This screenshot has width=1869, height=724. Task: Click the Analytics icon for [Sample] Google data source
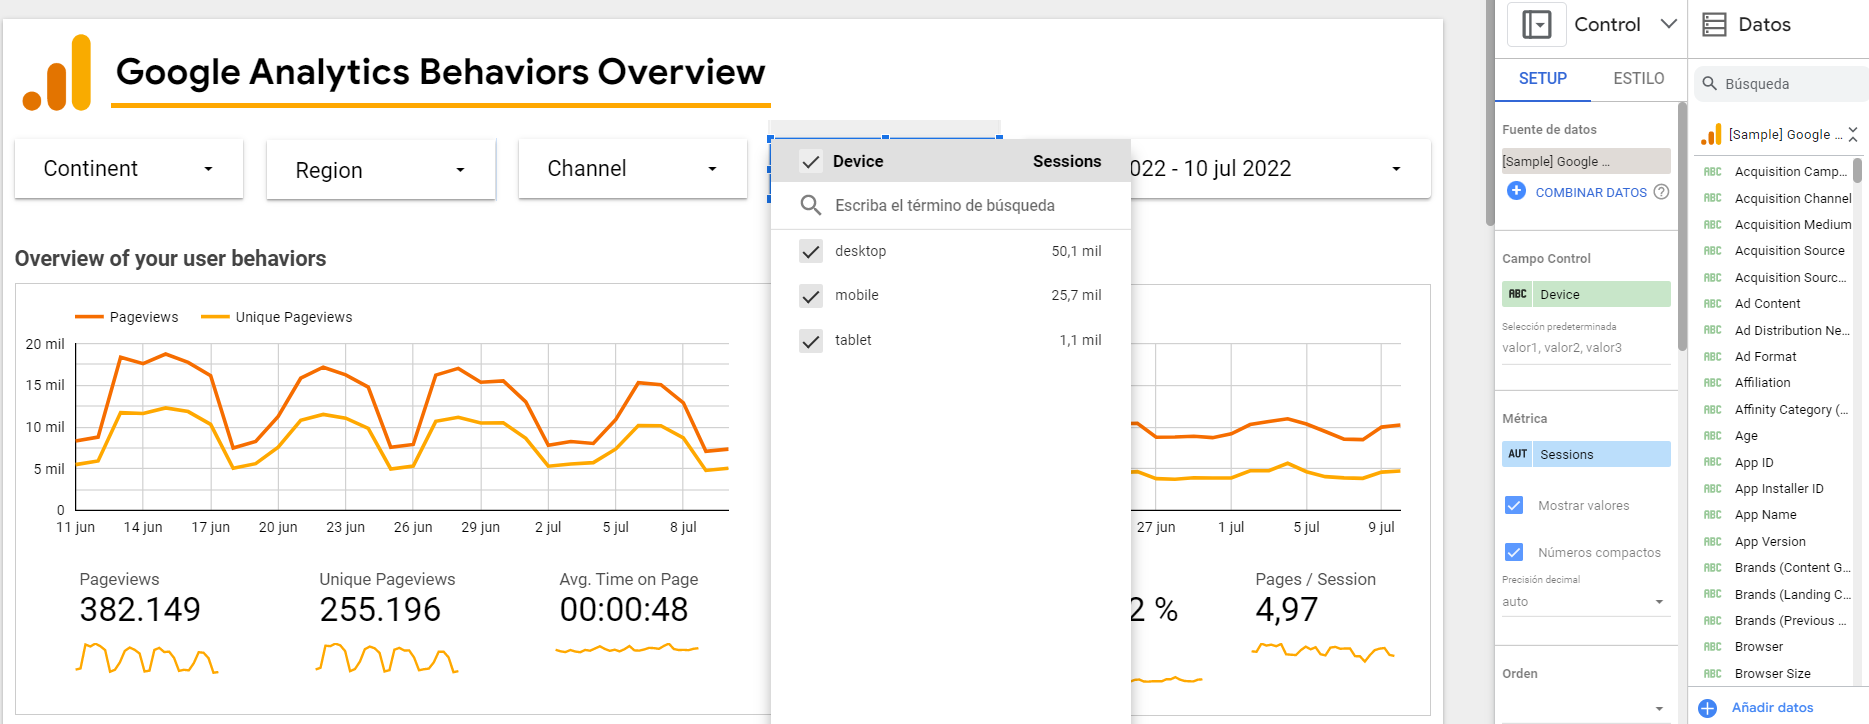[x=1711, y=134]
